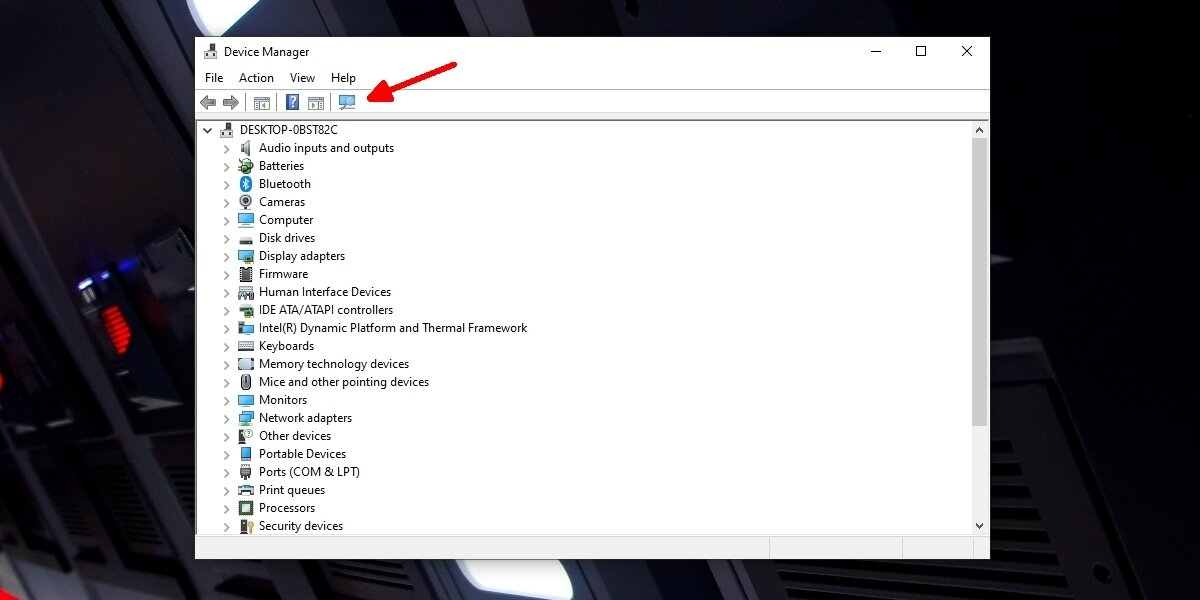Expand the Other devices node
This screenshot has height=600, width=1200.
click(226, 435)
